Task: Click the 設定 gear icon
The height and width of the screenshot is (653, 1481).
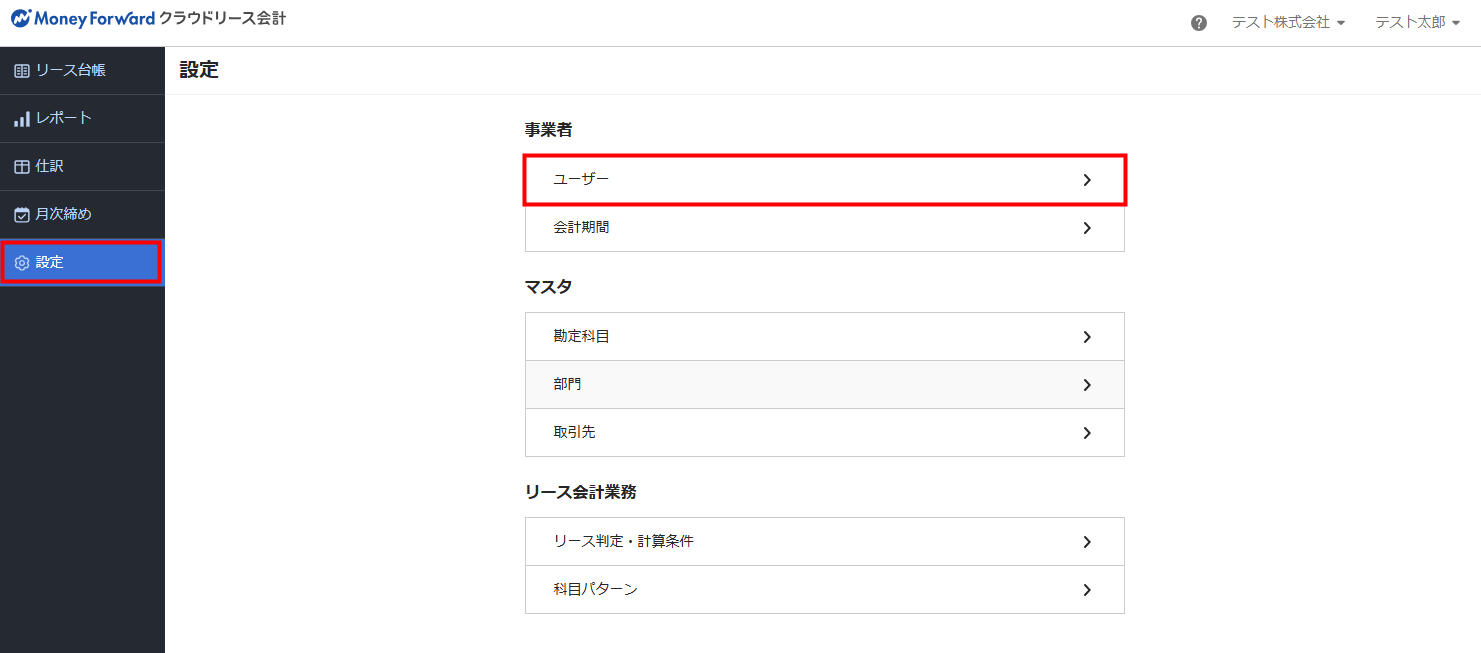Action: (x=22, y=263)
